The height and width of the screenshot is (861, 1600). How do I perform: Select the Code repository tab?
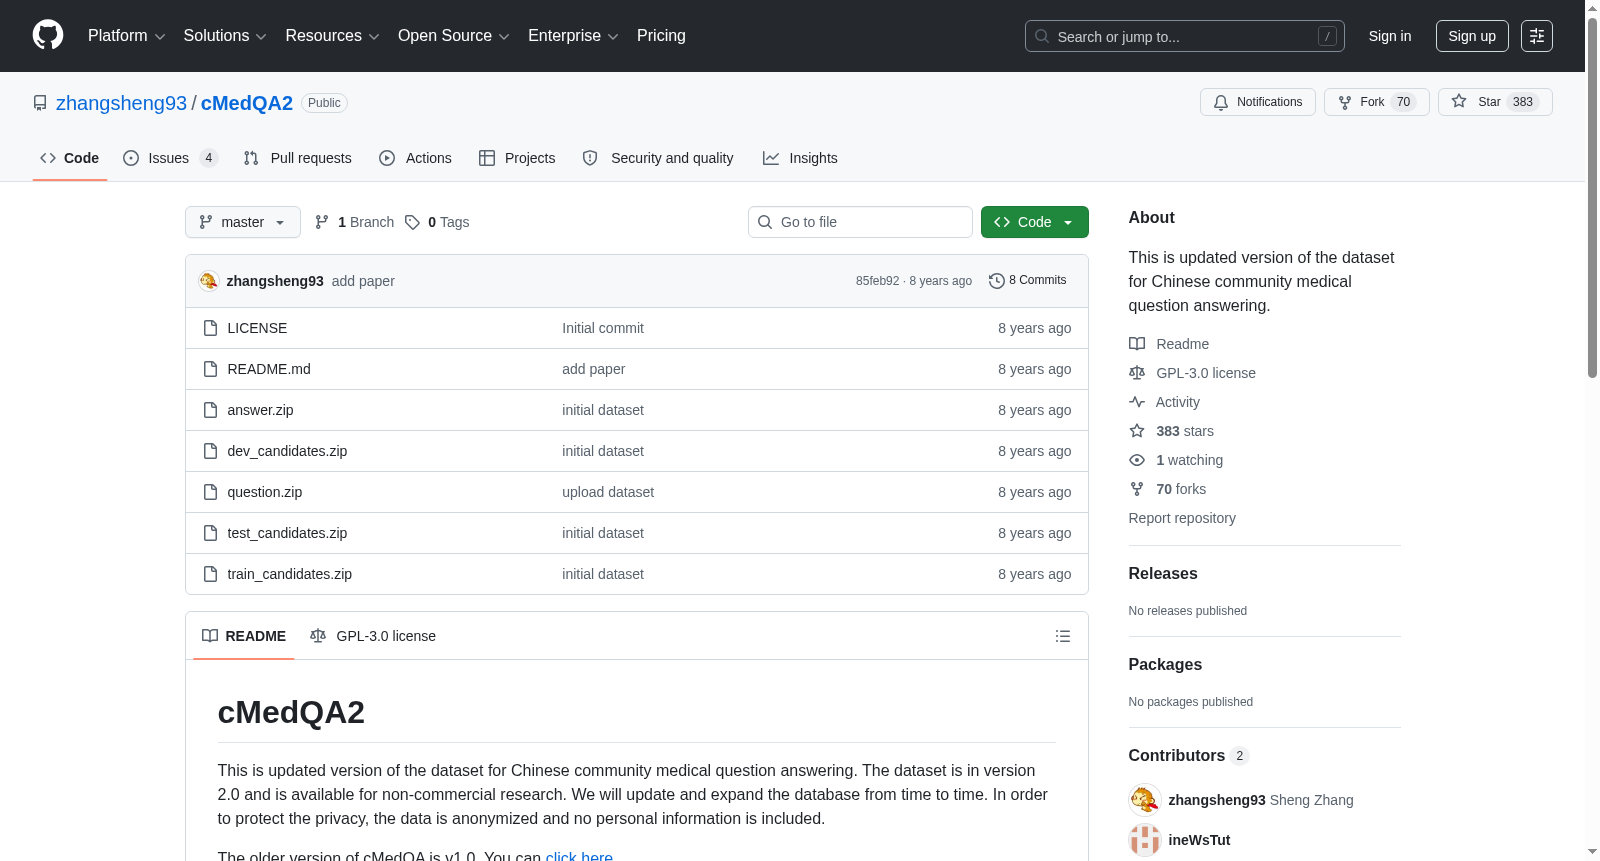coord(70,158)
